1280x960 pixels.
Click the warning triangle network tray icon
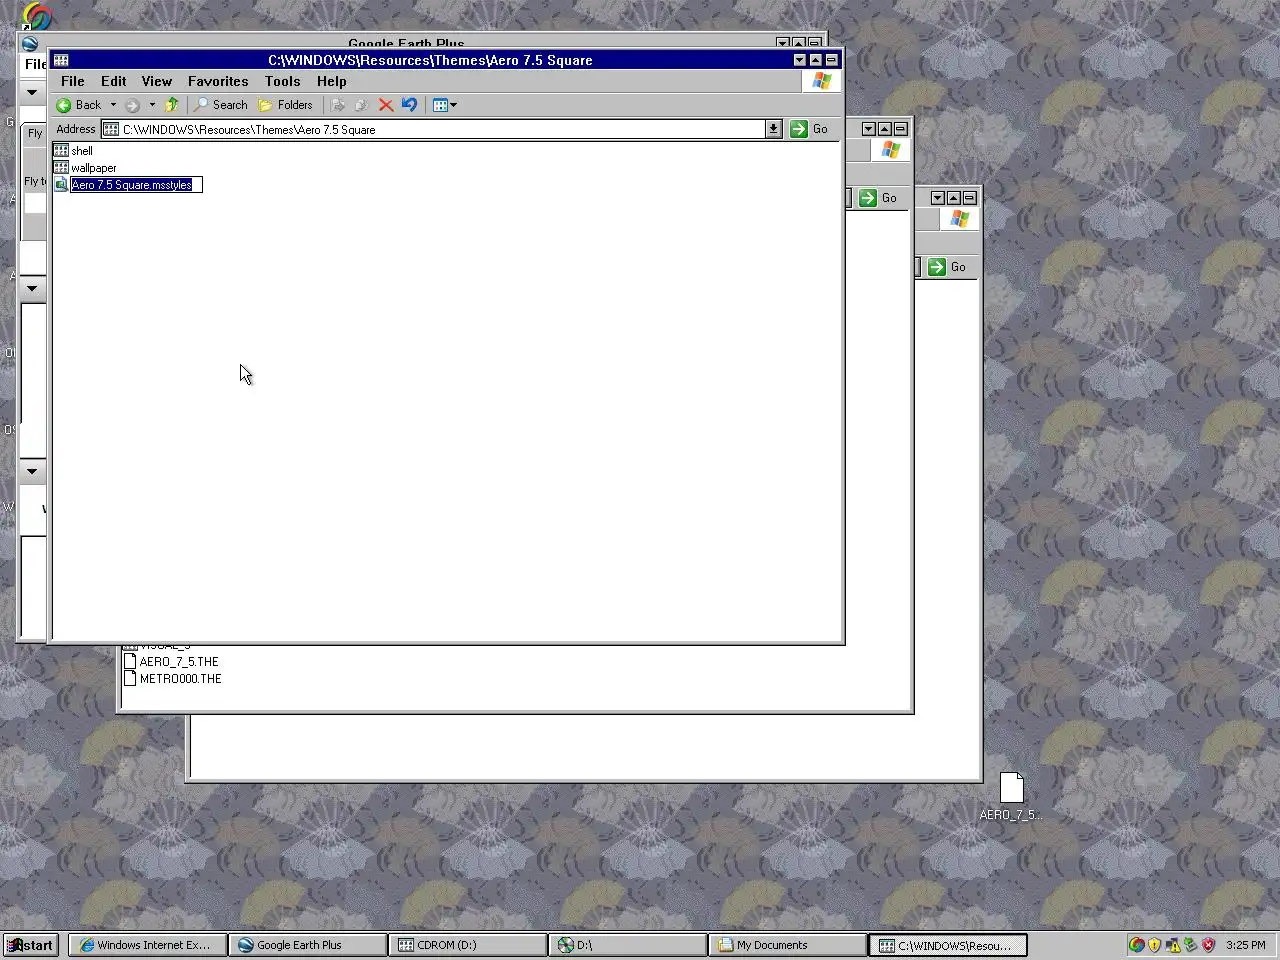pos(1173,945)
